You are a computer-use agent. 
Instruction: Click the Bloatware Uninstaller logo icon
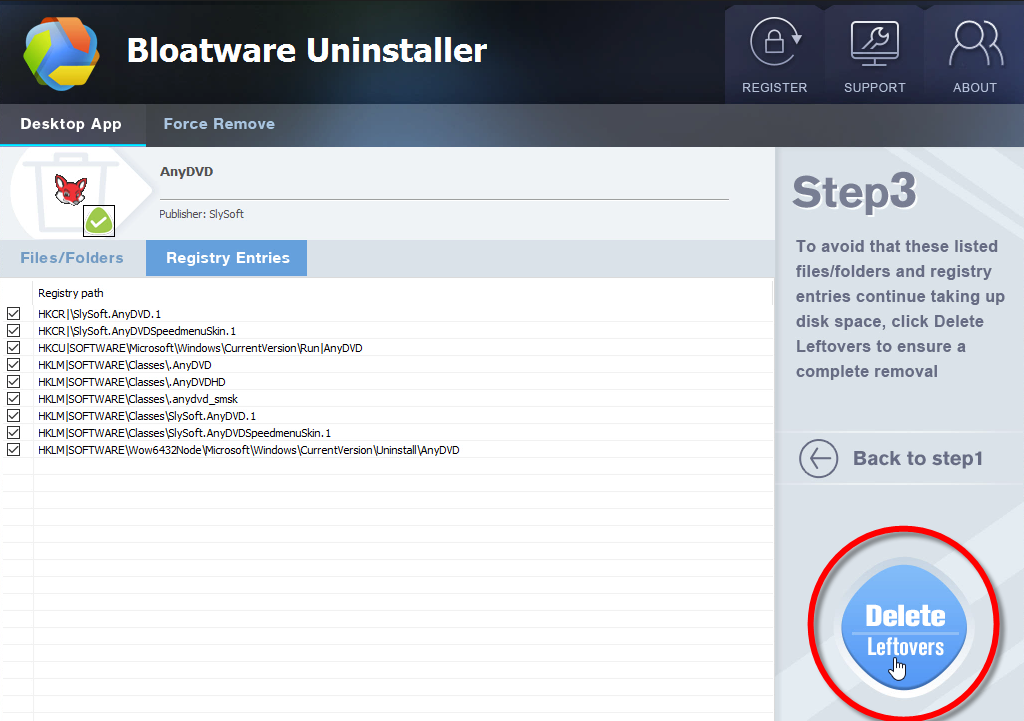tap(61, 54)
